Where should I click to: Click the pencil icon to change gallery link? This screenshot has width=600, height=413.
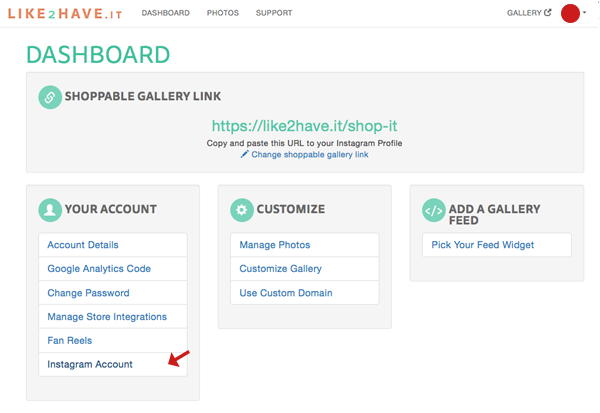pyautogui.click(x=244, y=155)
